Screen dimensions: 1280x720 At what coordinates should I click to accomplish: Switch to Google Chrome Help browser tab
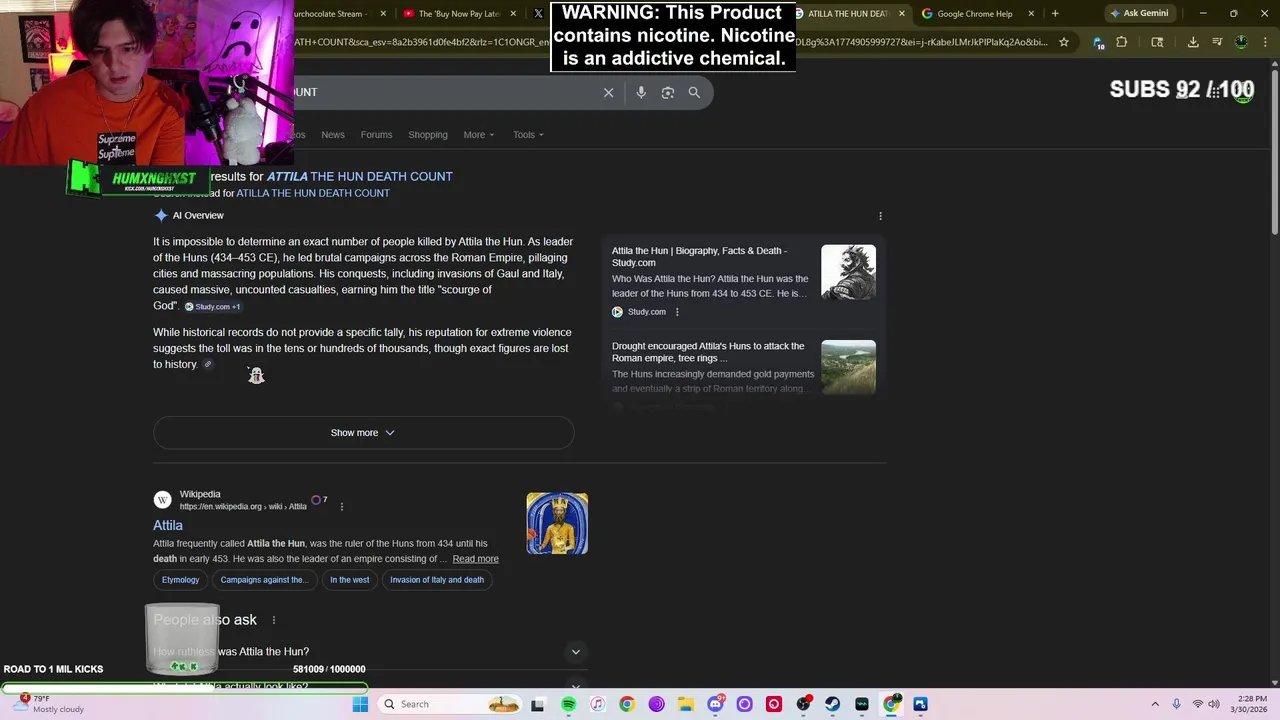click(x=974, y=13)
